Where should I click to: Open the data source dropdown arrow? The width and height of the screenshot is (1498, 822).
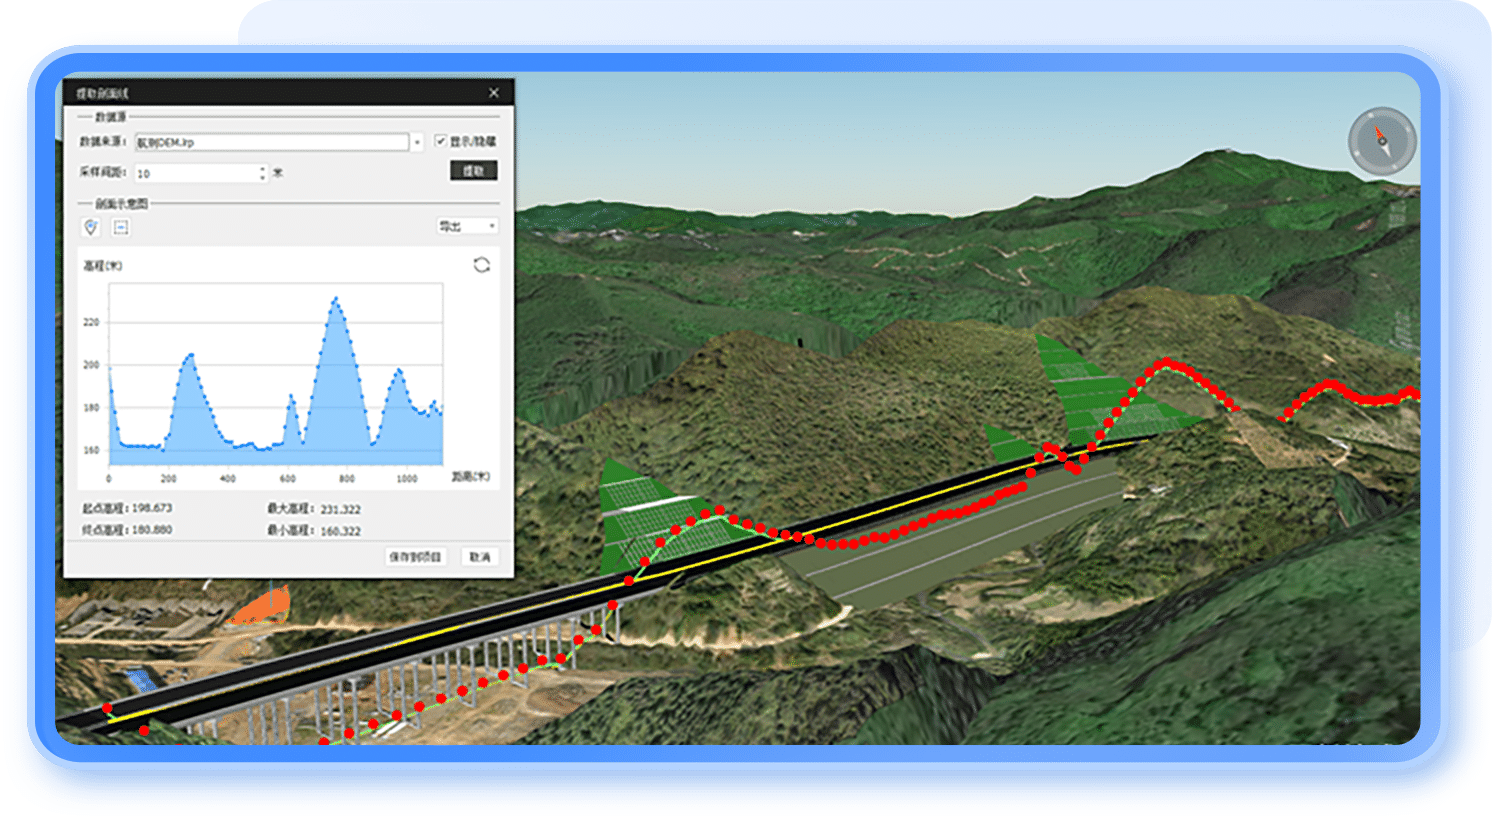click(417, 143)
